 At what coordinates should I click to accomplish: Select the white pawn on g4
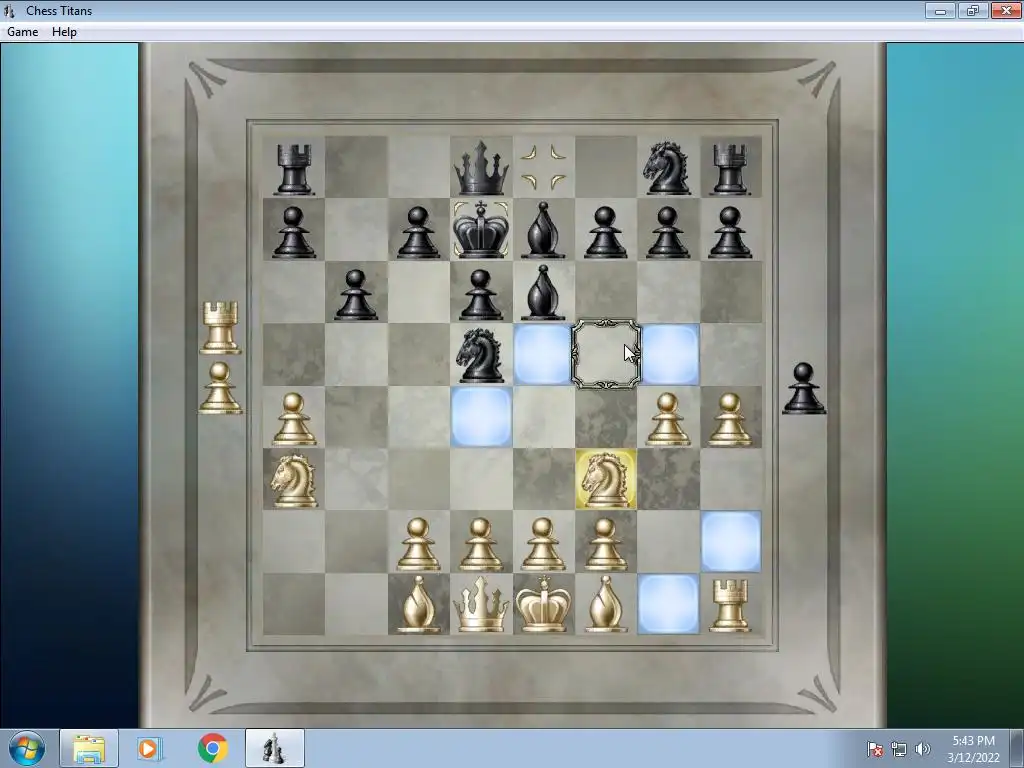667,419
